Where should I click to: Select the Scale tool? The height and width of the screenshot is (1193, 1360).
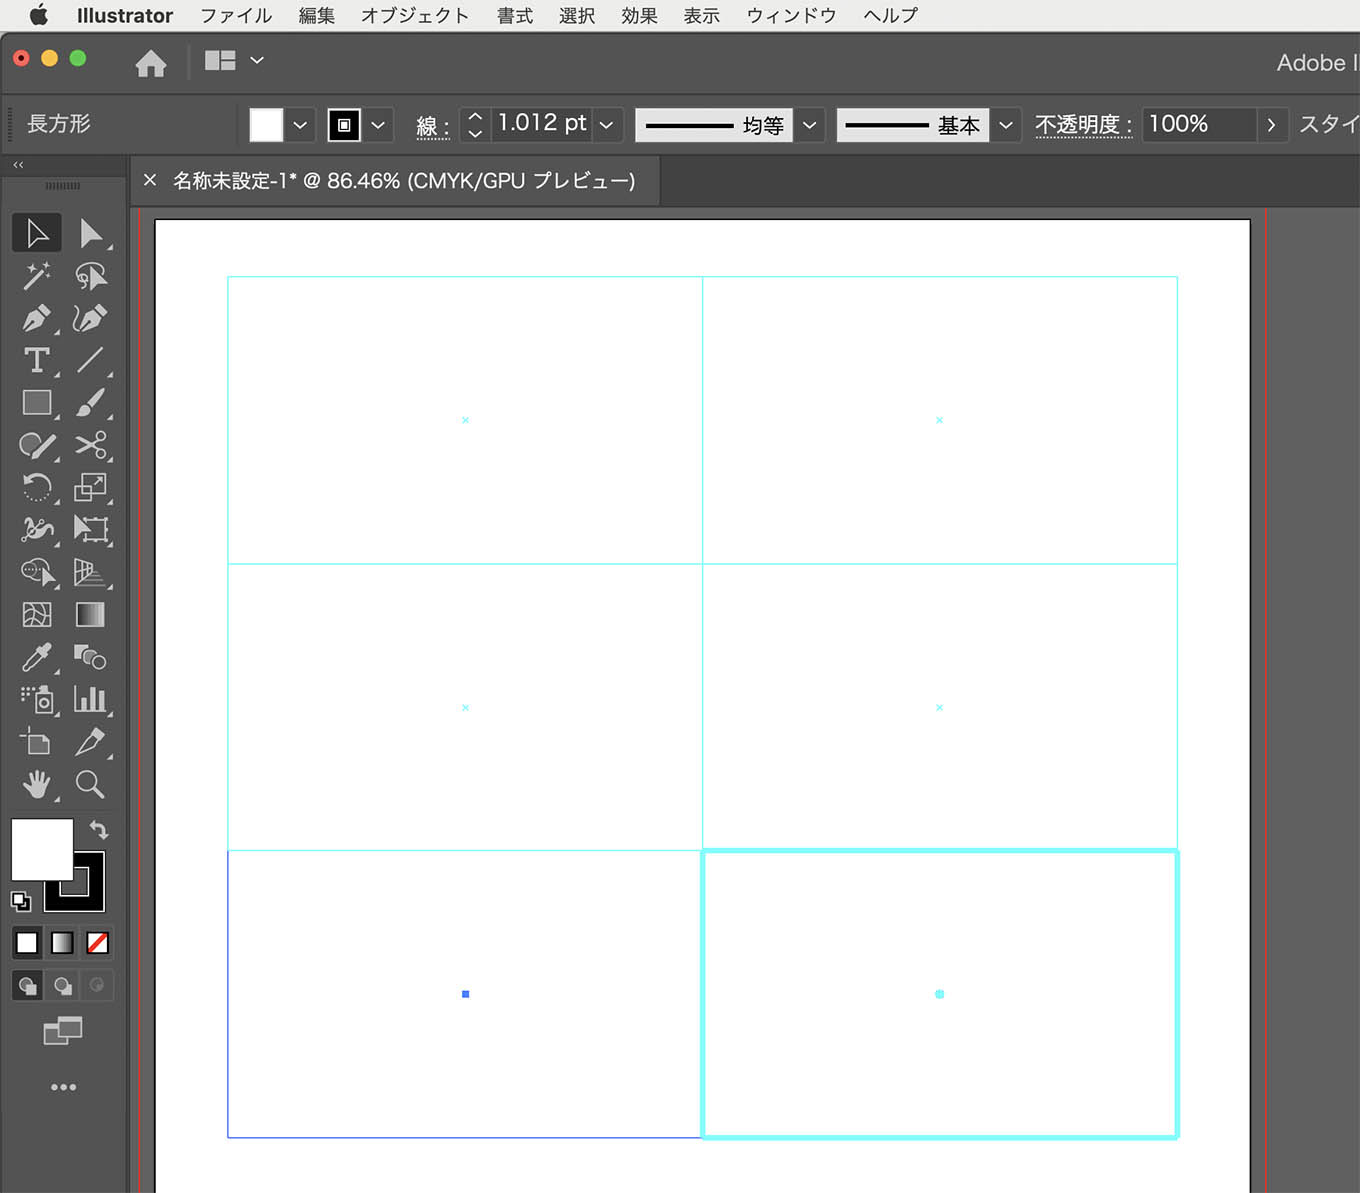pos(90,487)
